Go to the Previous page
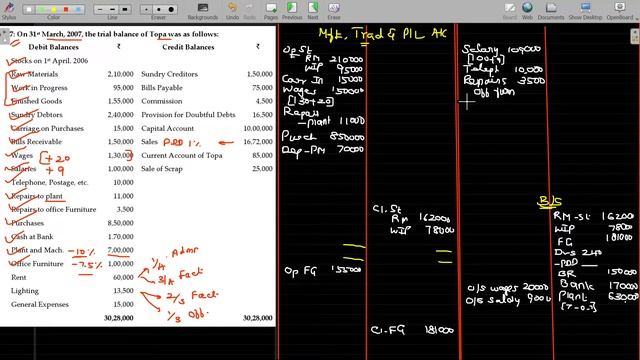The width and height of the screenshot is (640, 360). (x=292, y=11)
